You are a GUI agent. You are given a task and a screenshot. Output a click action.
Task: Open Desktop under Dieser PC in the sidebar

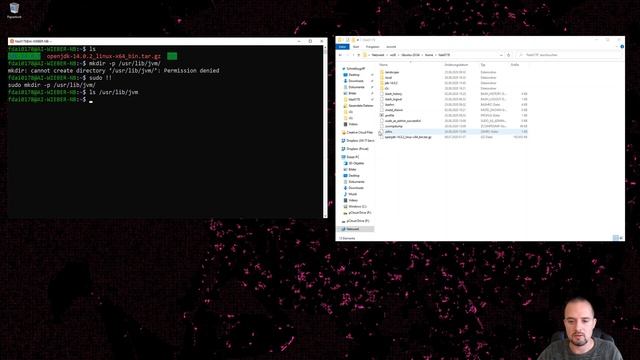(354, 176)
